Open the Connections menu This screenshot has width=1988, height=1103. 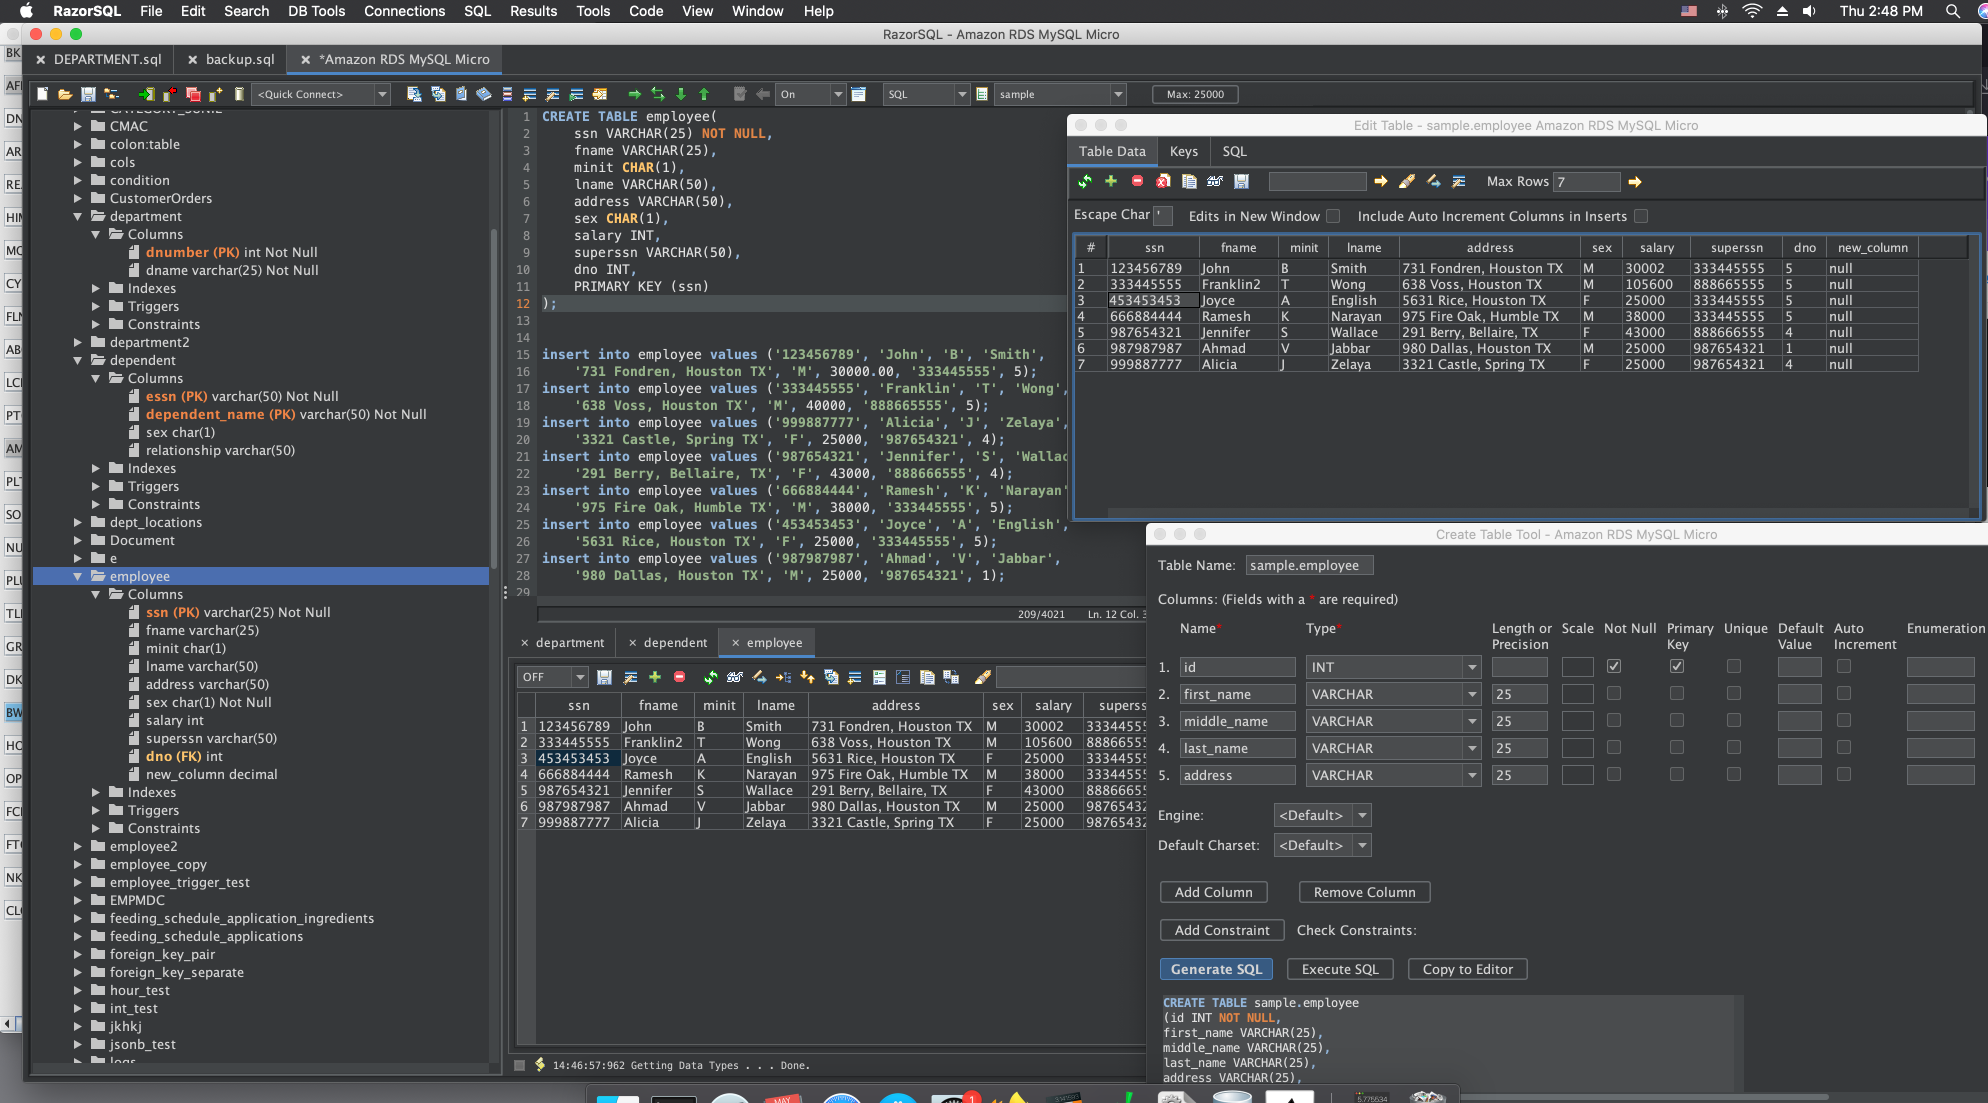[404, 11]
